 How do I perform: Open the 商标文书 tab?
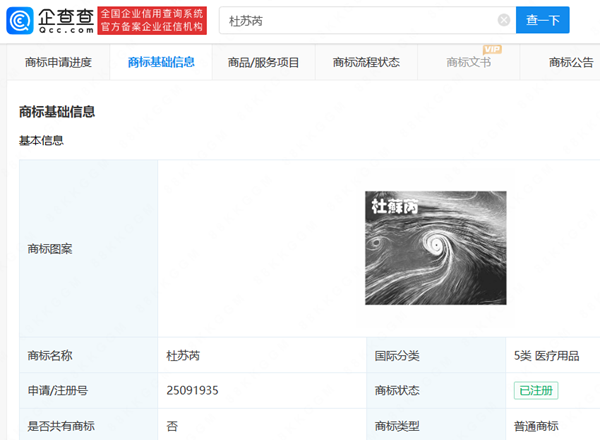469,63
